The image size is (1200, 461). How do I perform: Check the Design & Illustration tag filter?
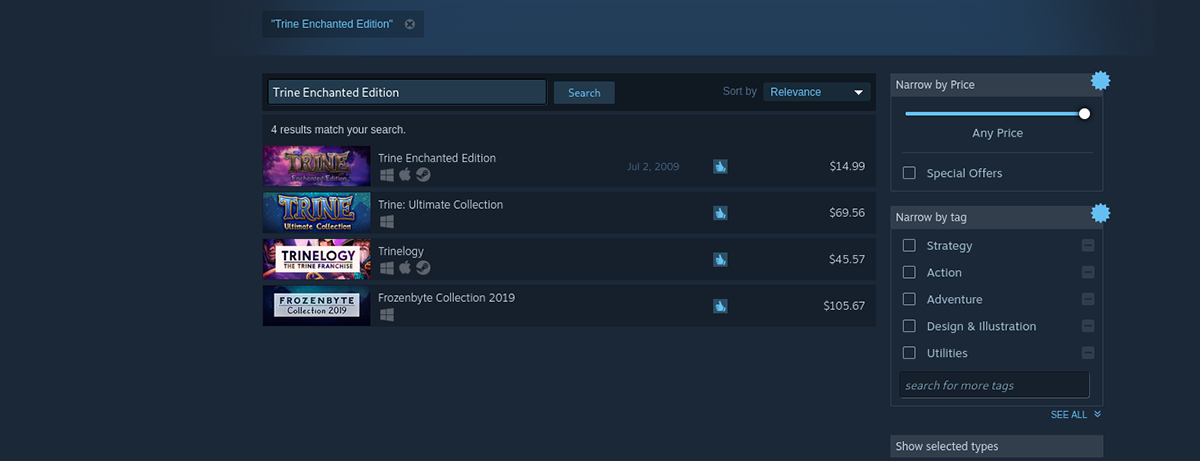click(x=909, y=326)
